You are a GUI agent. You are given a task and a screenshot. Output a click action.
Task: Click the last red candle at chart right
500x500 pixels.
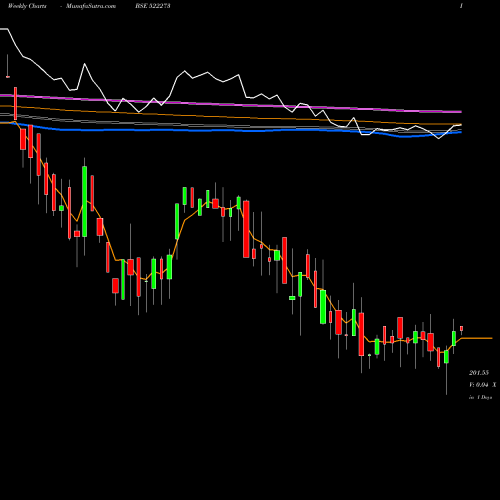(462, 329)
